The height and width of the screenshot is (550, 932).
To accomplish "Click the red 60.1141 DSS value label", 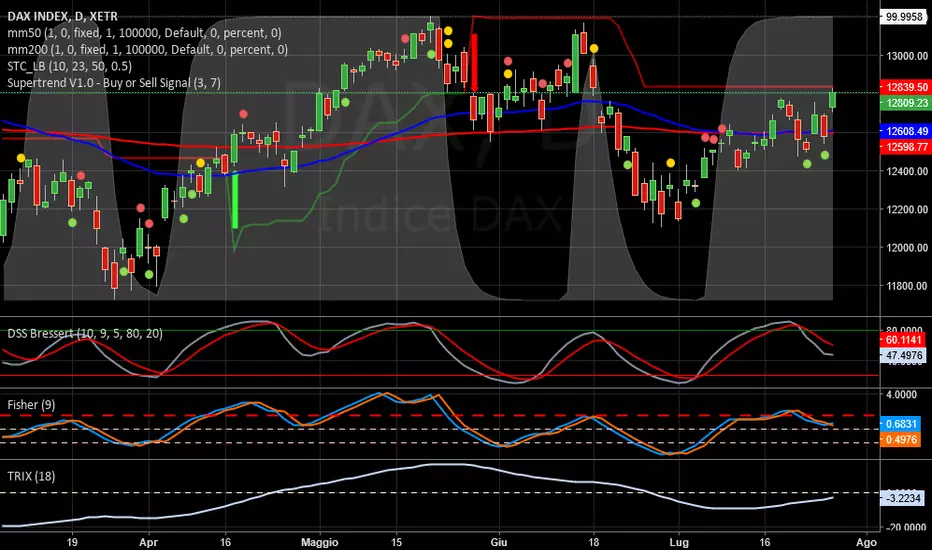I will 902,340.
